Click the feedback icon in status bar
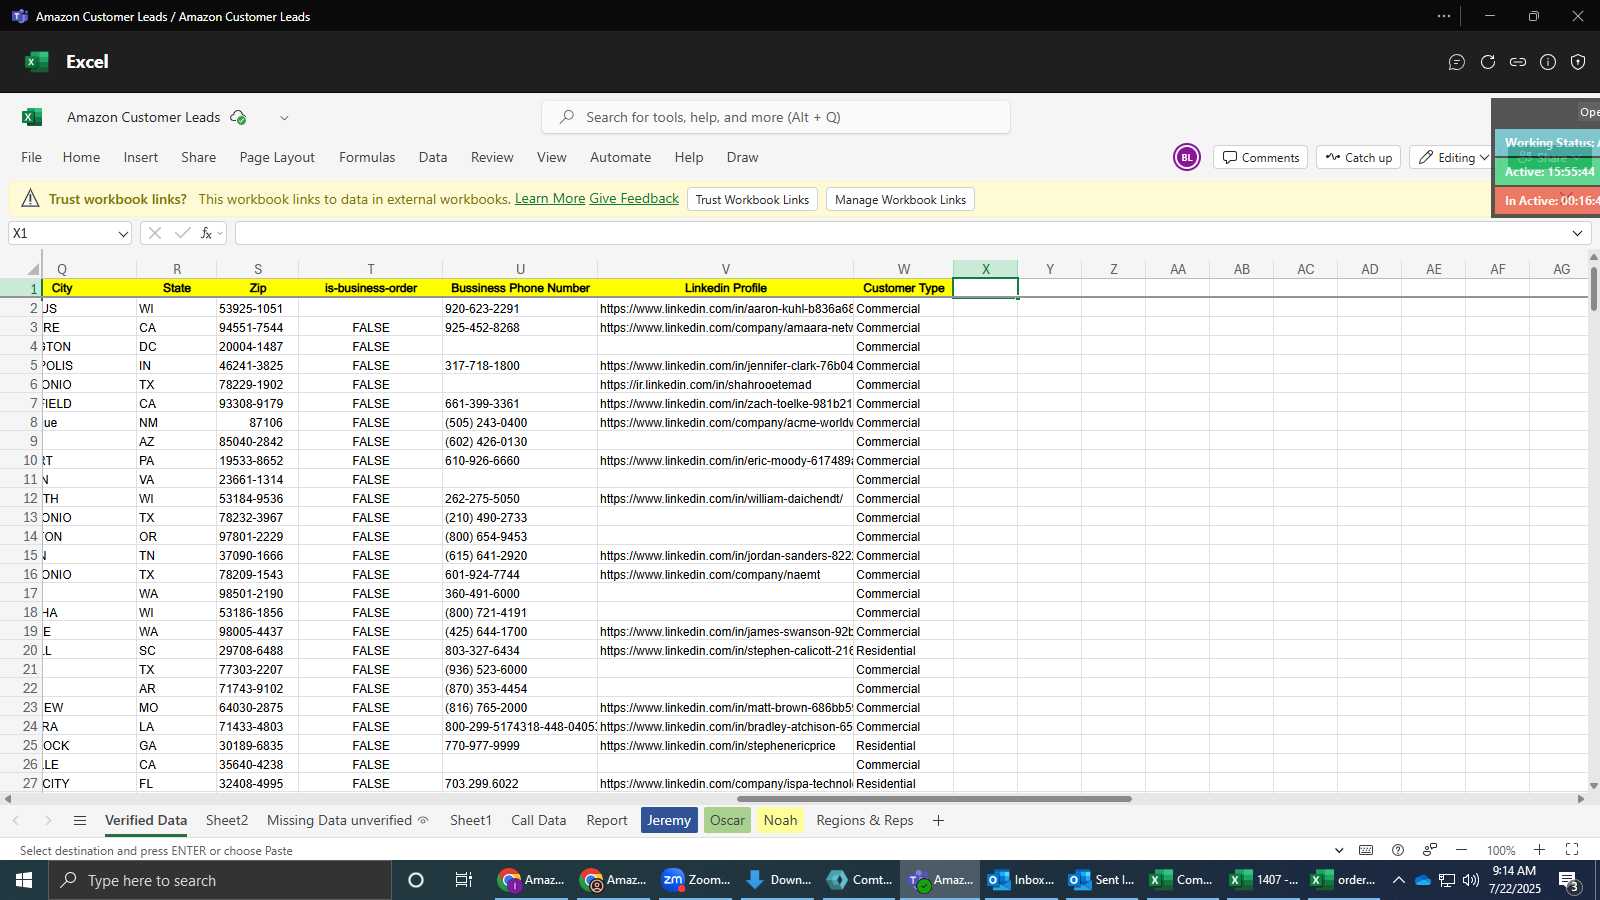The width and height of the screenshot is (1600, 900). (1430, 850)
